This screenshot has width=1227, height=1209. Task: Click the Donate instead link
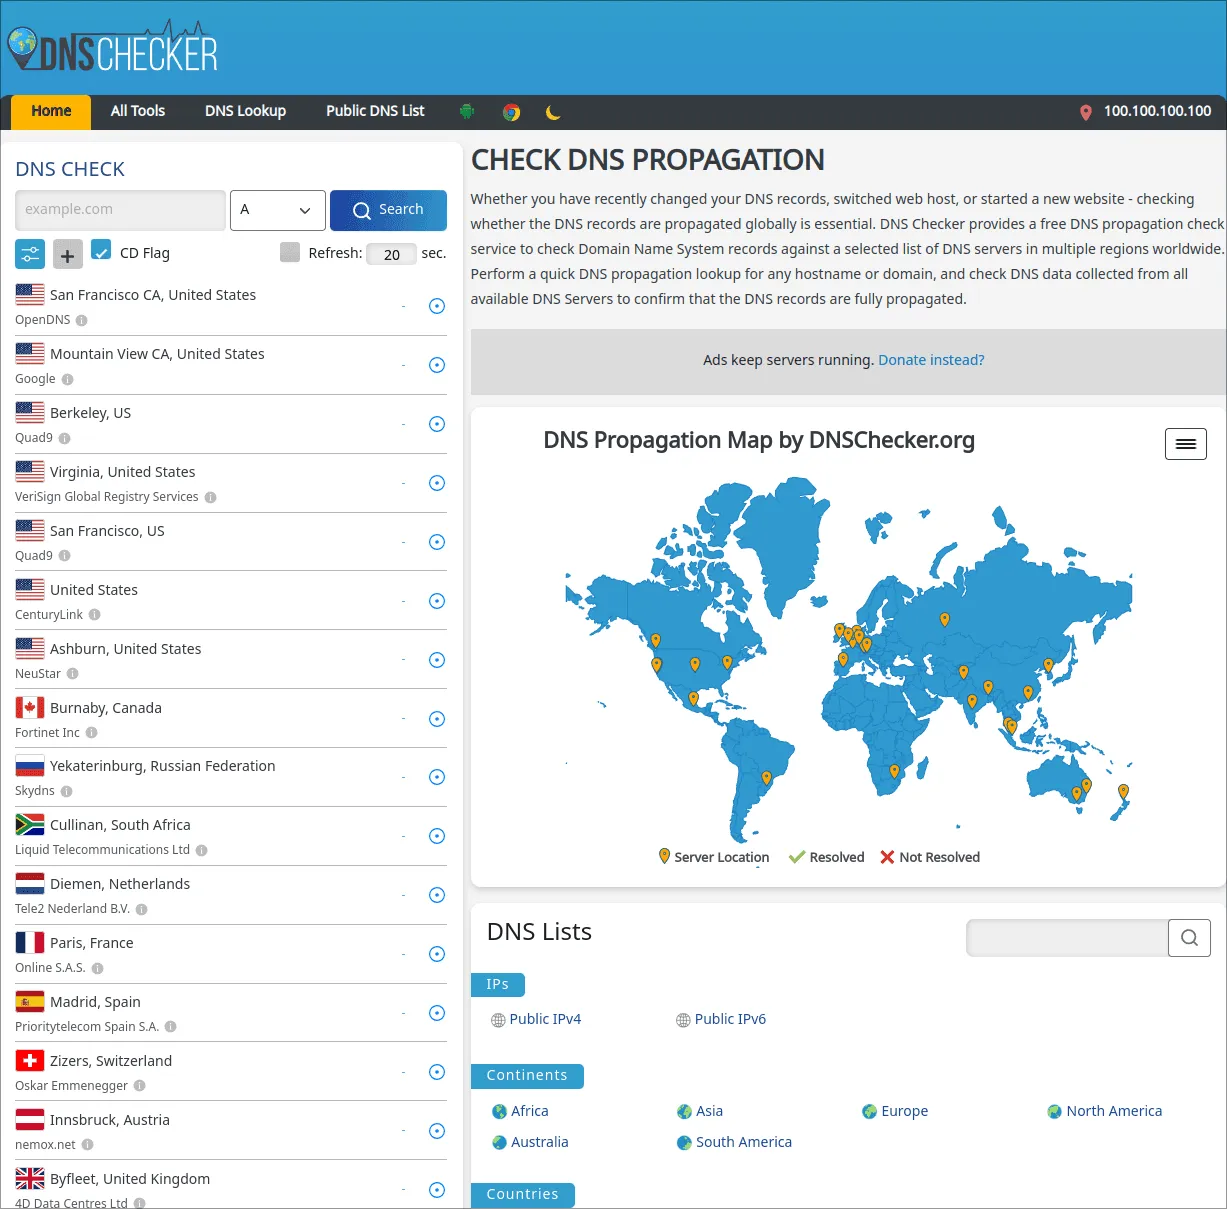(930, 359)
